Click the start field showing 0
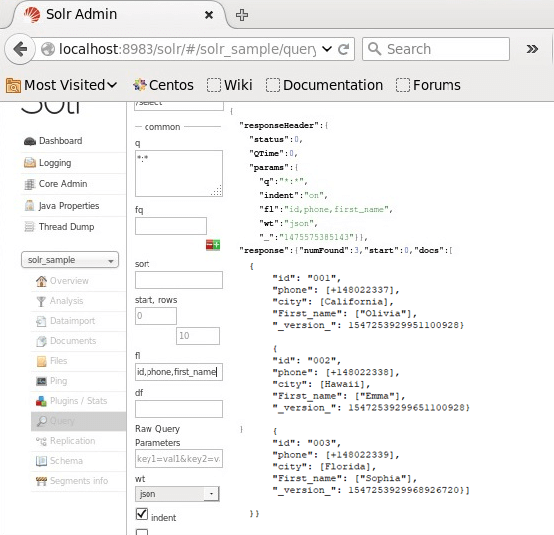554x535 pixels. 156,316
